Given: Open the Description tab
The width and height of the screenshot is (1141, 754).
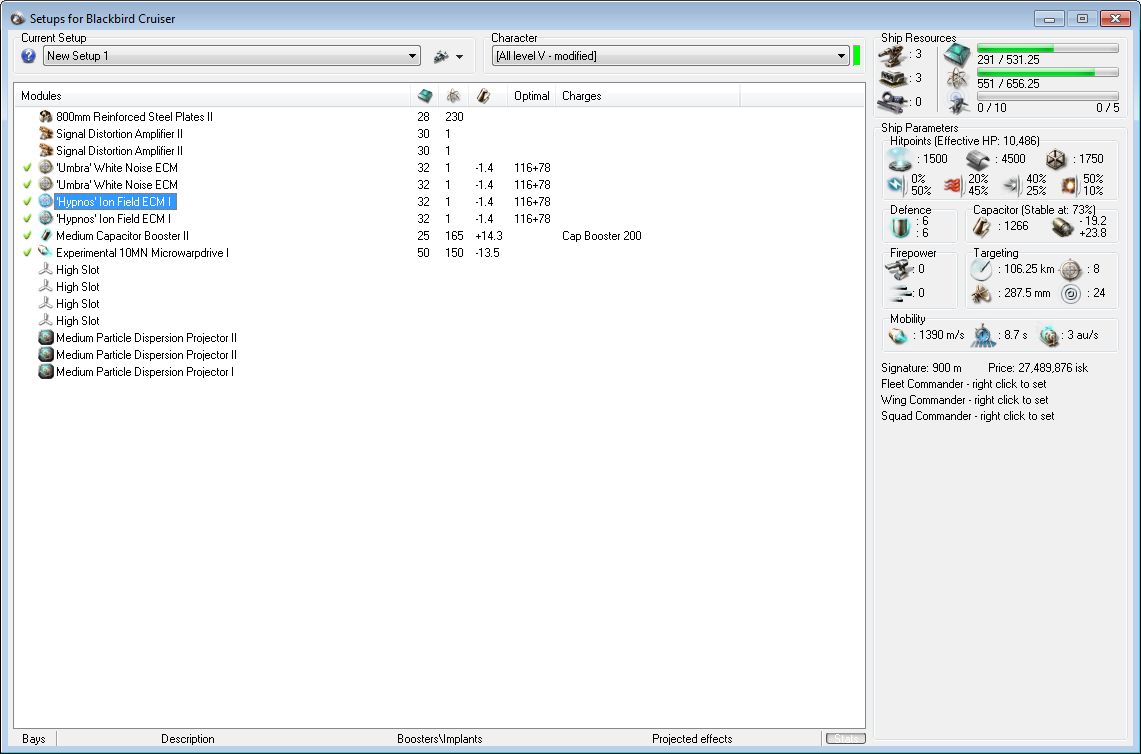Looking at the screenshot, I should coord(188,739).
